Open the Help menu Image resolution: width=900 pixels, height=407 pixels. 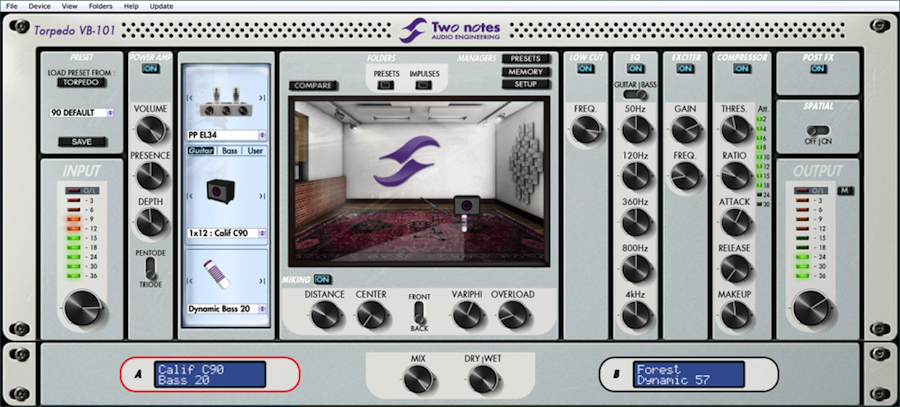[x=131, y=6]
